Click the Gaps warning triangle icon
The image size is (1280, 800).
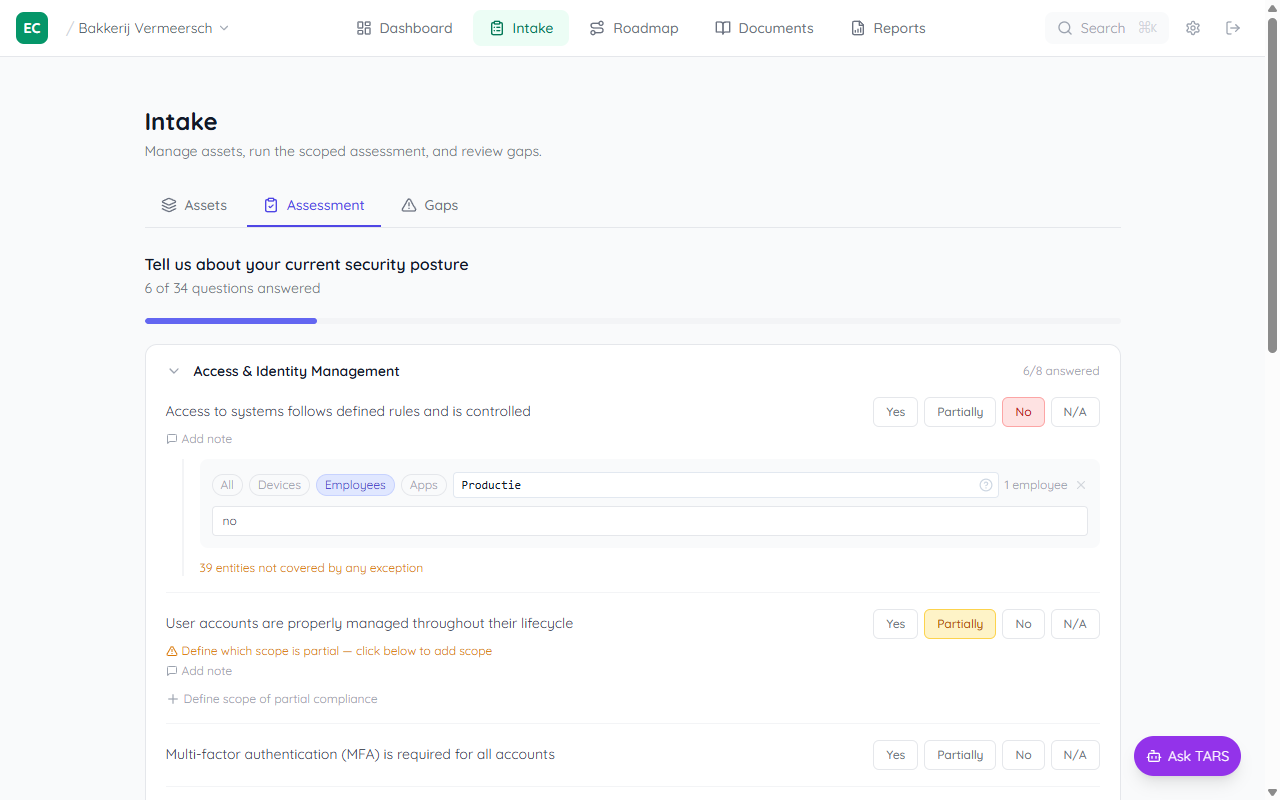pyautogui.click(x=409, y=205)
